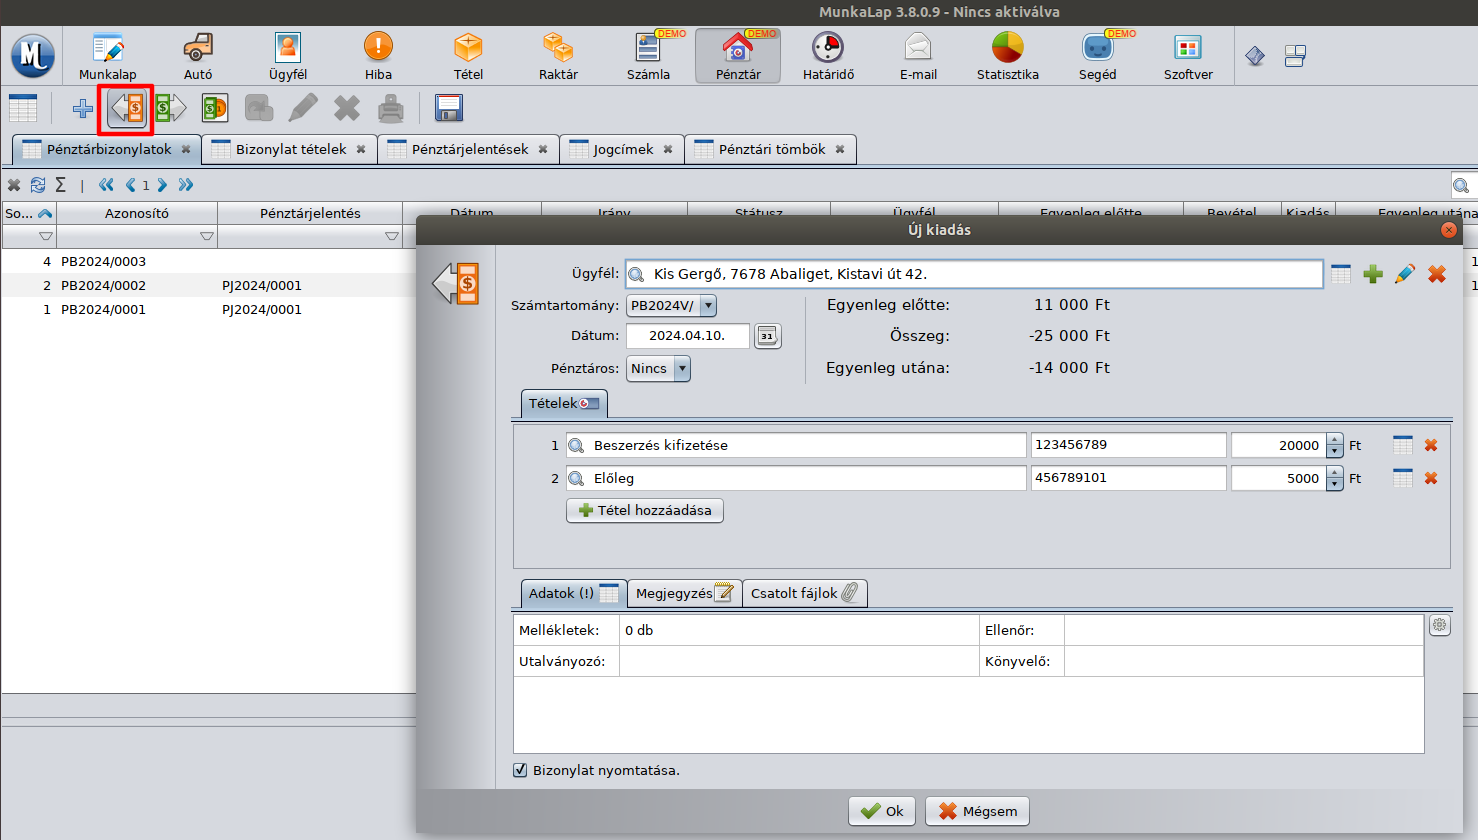Click the Ügyfél customer input field
Image resolution: width=1478 pixels, height=840 pixels.
coord(980,274)
